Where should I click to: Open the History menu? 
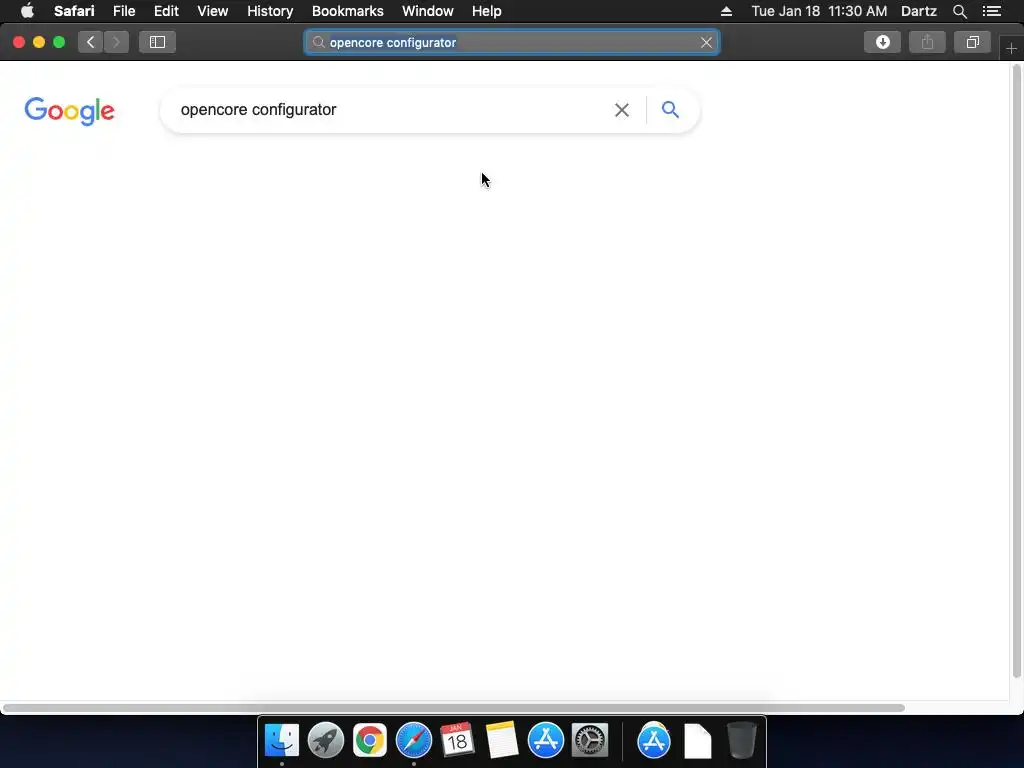[x=270, y=11]
